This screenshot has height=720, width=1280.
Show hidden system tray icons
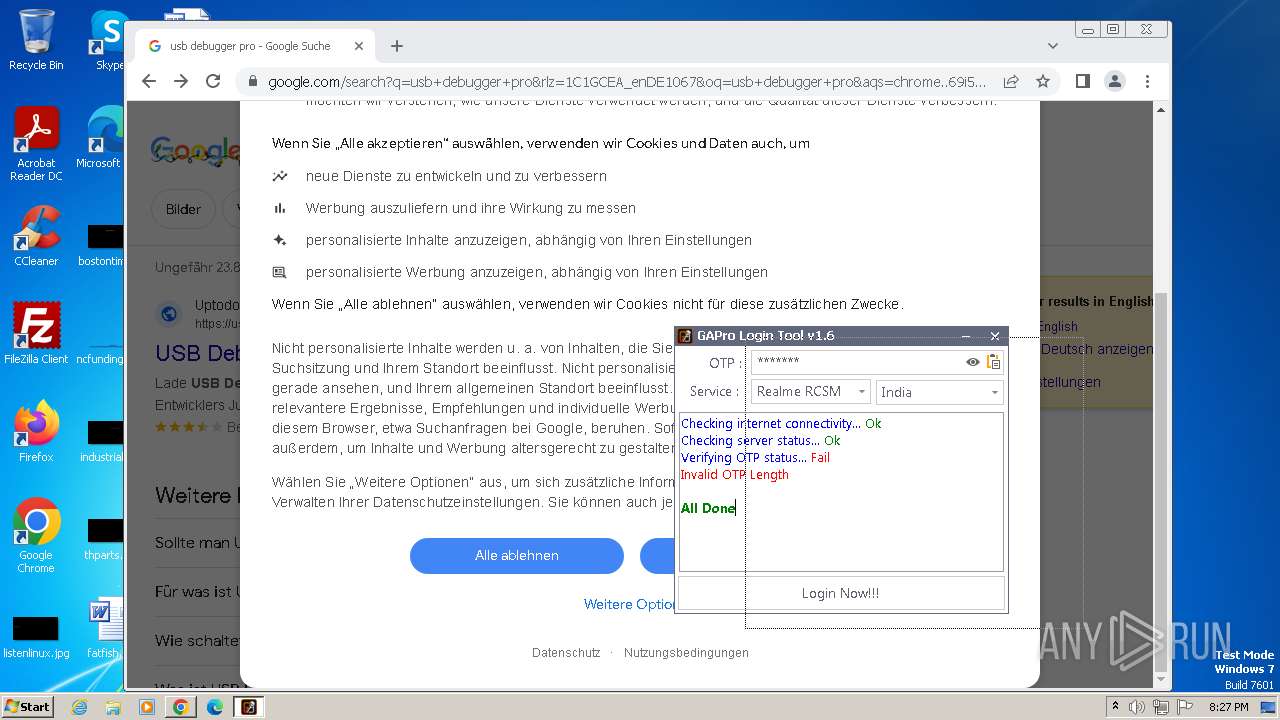point(1115,706)
